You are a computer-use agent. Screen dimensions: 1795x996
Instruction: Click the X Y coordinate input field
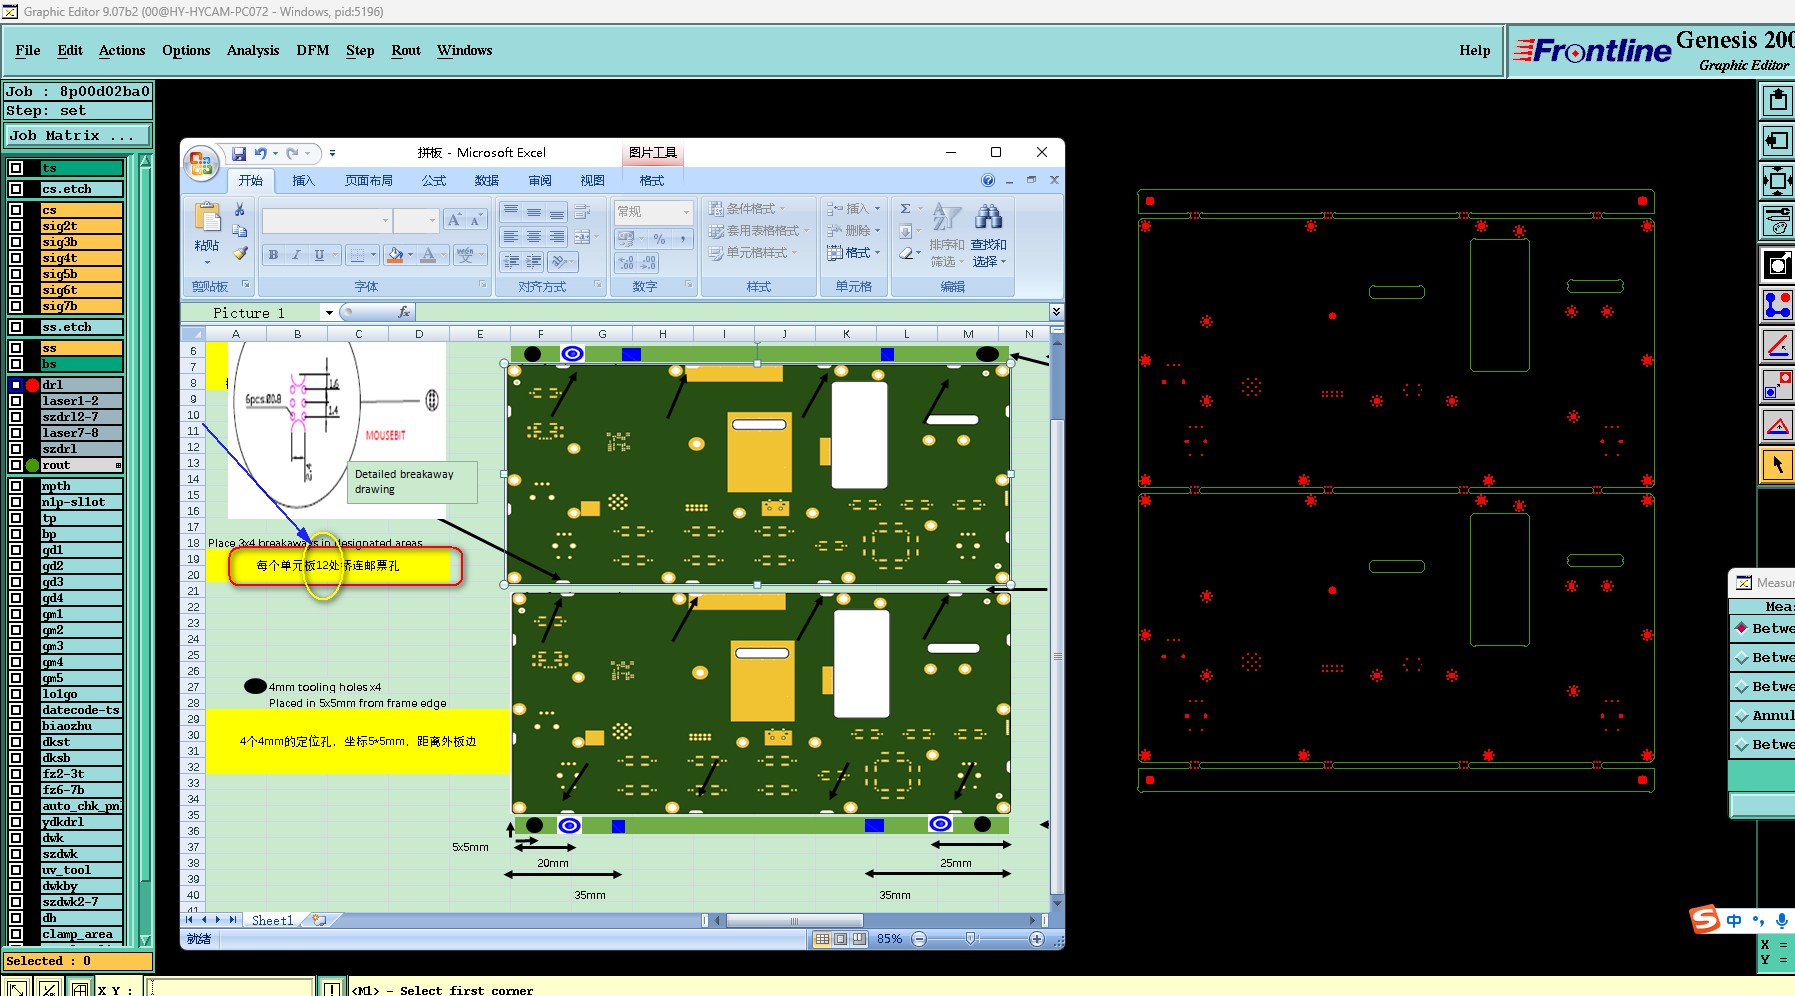pyautogui.click(x=230, y=988)
